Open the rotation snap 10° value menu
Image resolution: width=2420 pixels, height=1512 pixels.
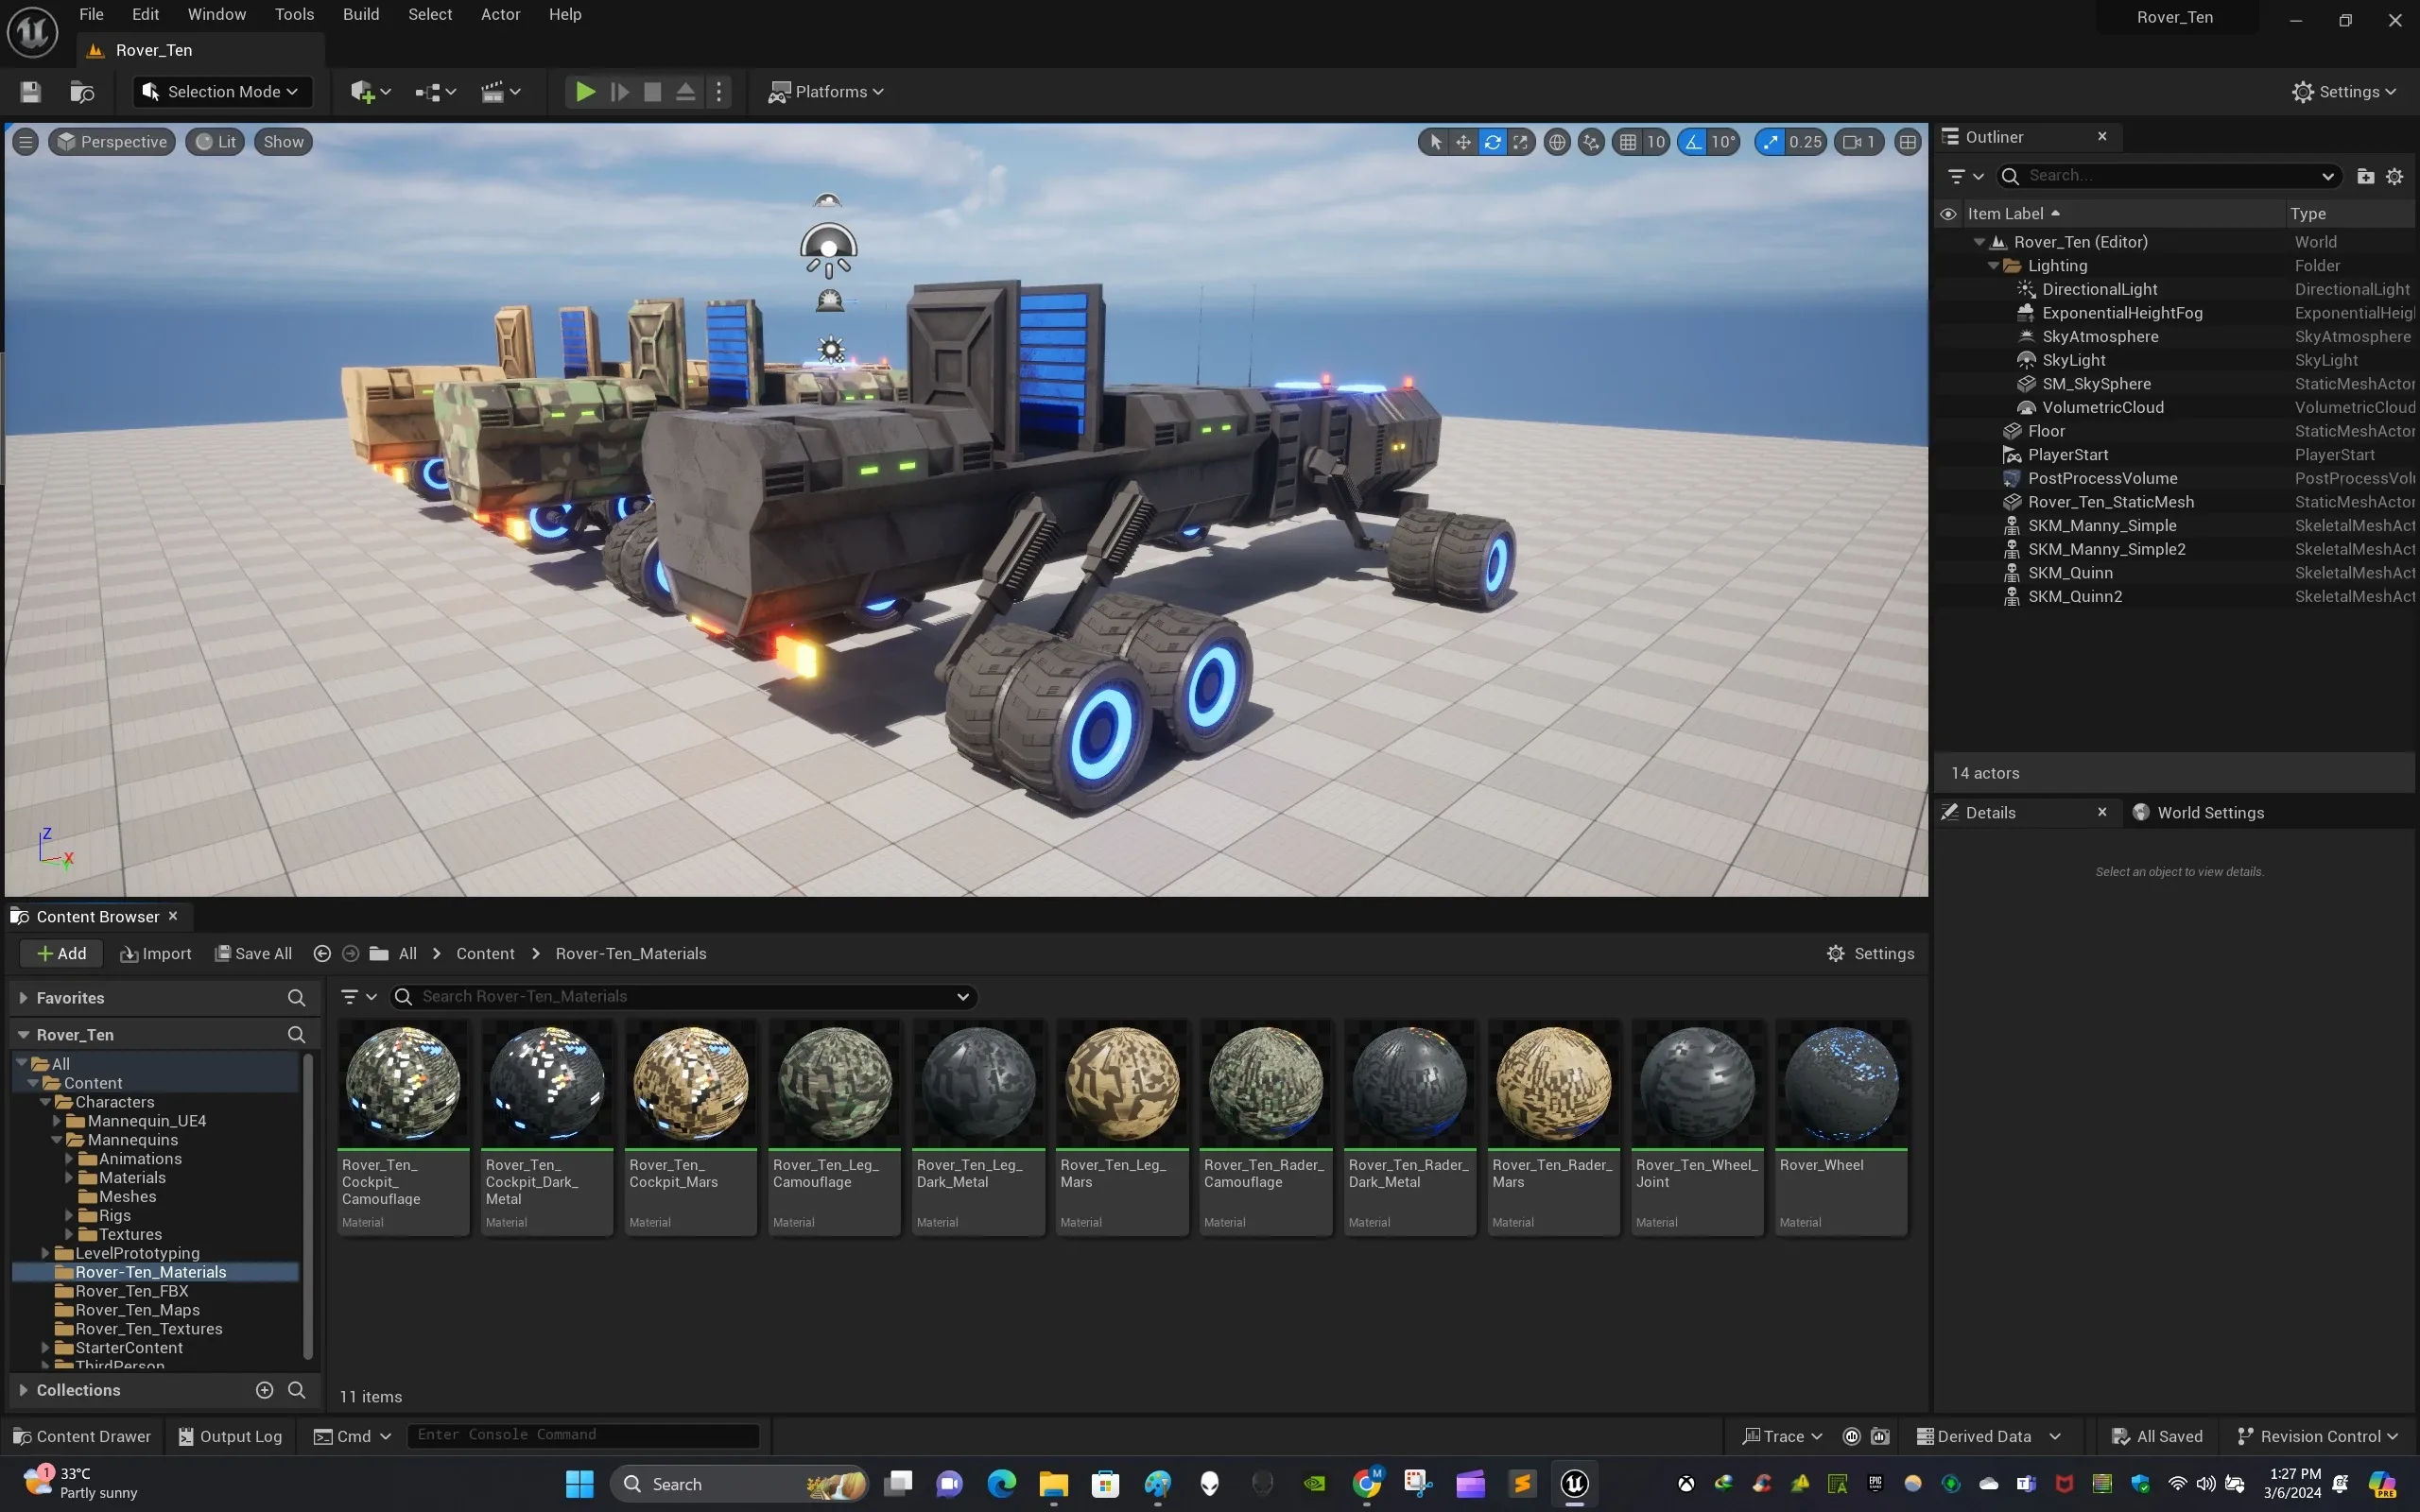1723,142
